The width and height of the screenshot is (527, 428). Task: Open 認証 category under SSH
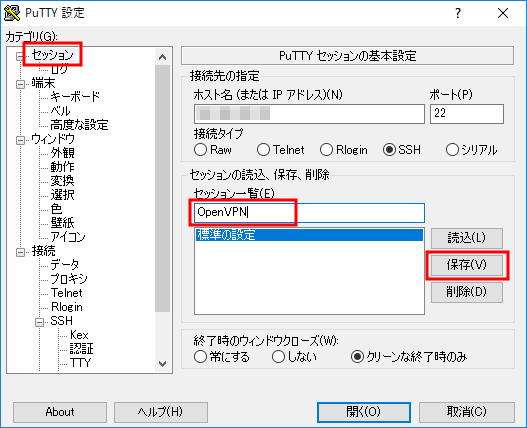[81, 349]
